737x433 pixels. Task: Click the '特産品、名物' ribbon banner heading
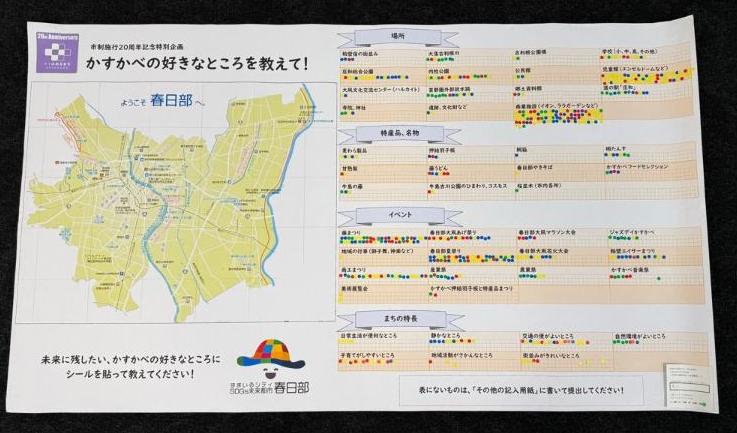(x=400, y=134)
